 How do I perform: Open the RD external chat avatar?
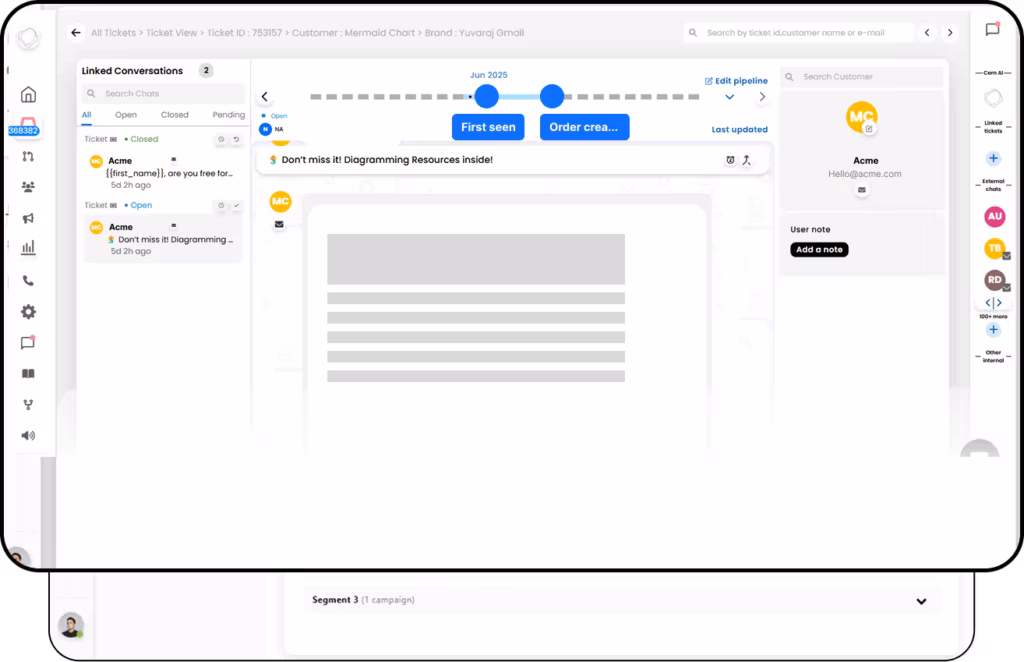[x=995, y=279]
